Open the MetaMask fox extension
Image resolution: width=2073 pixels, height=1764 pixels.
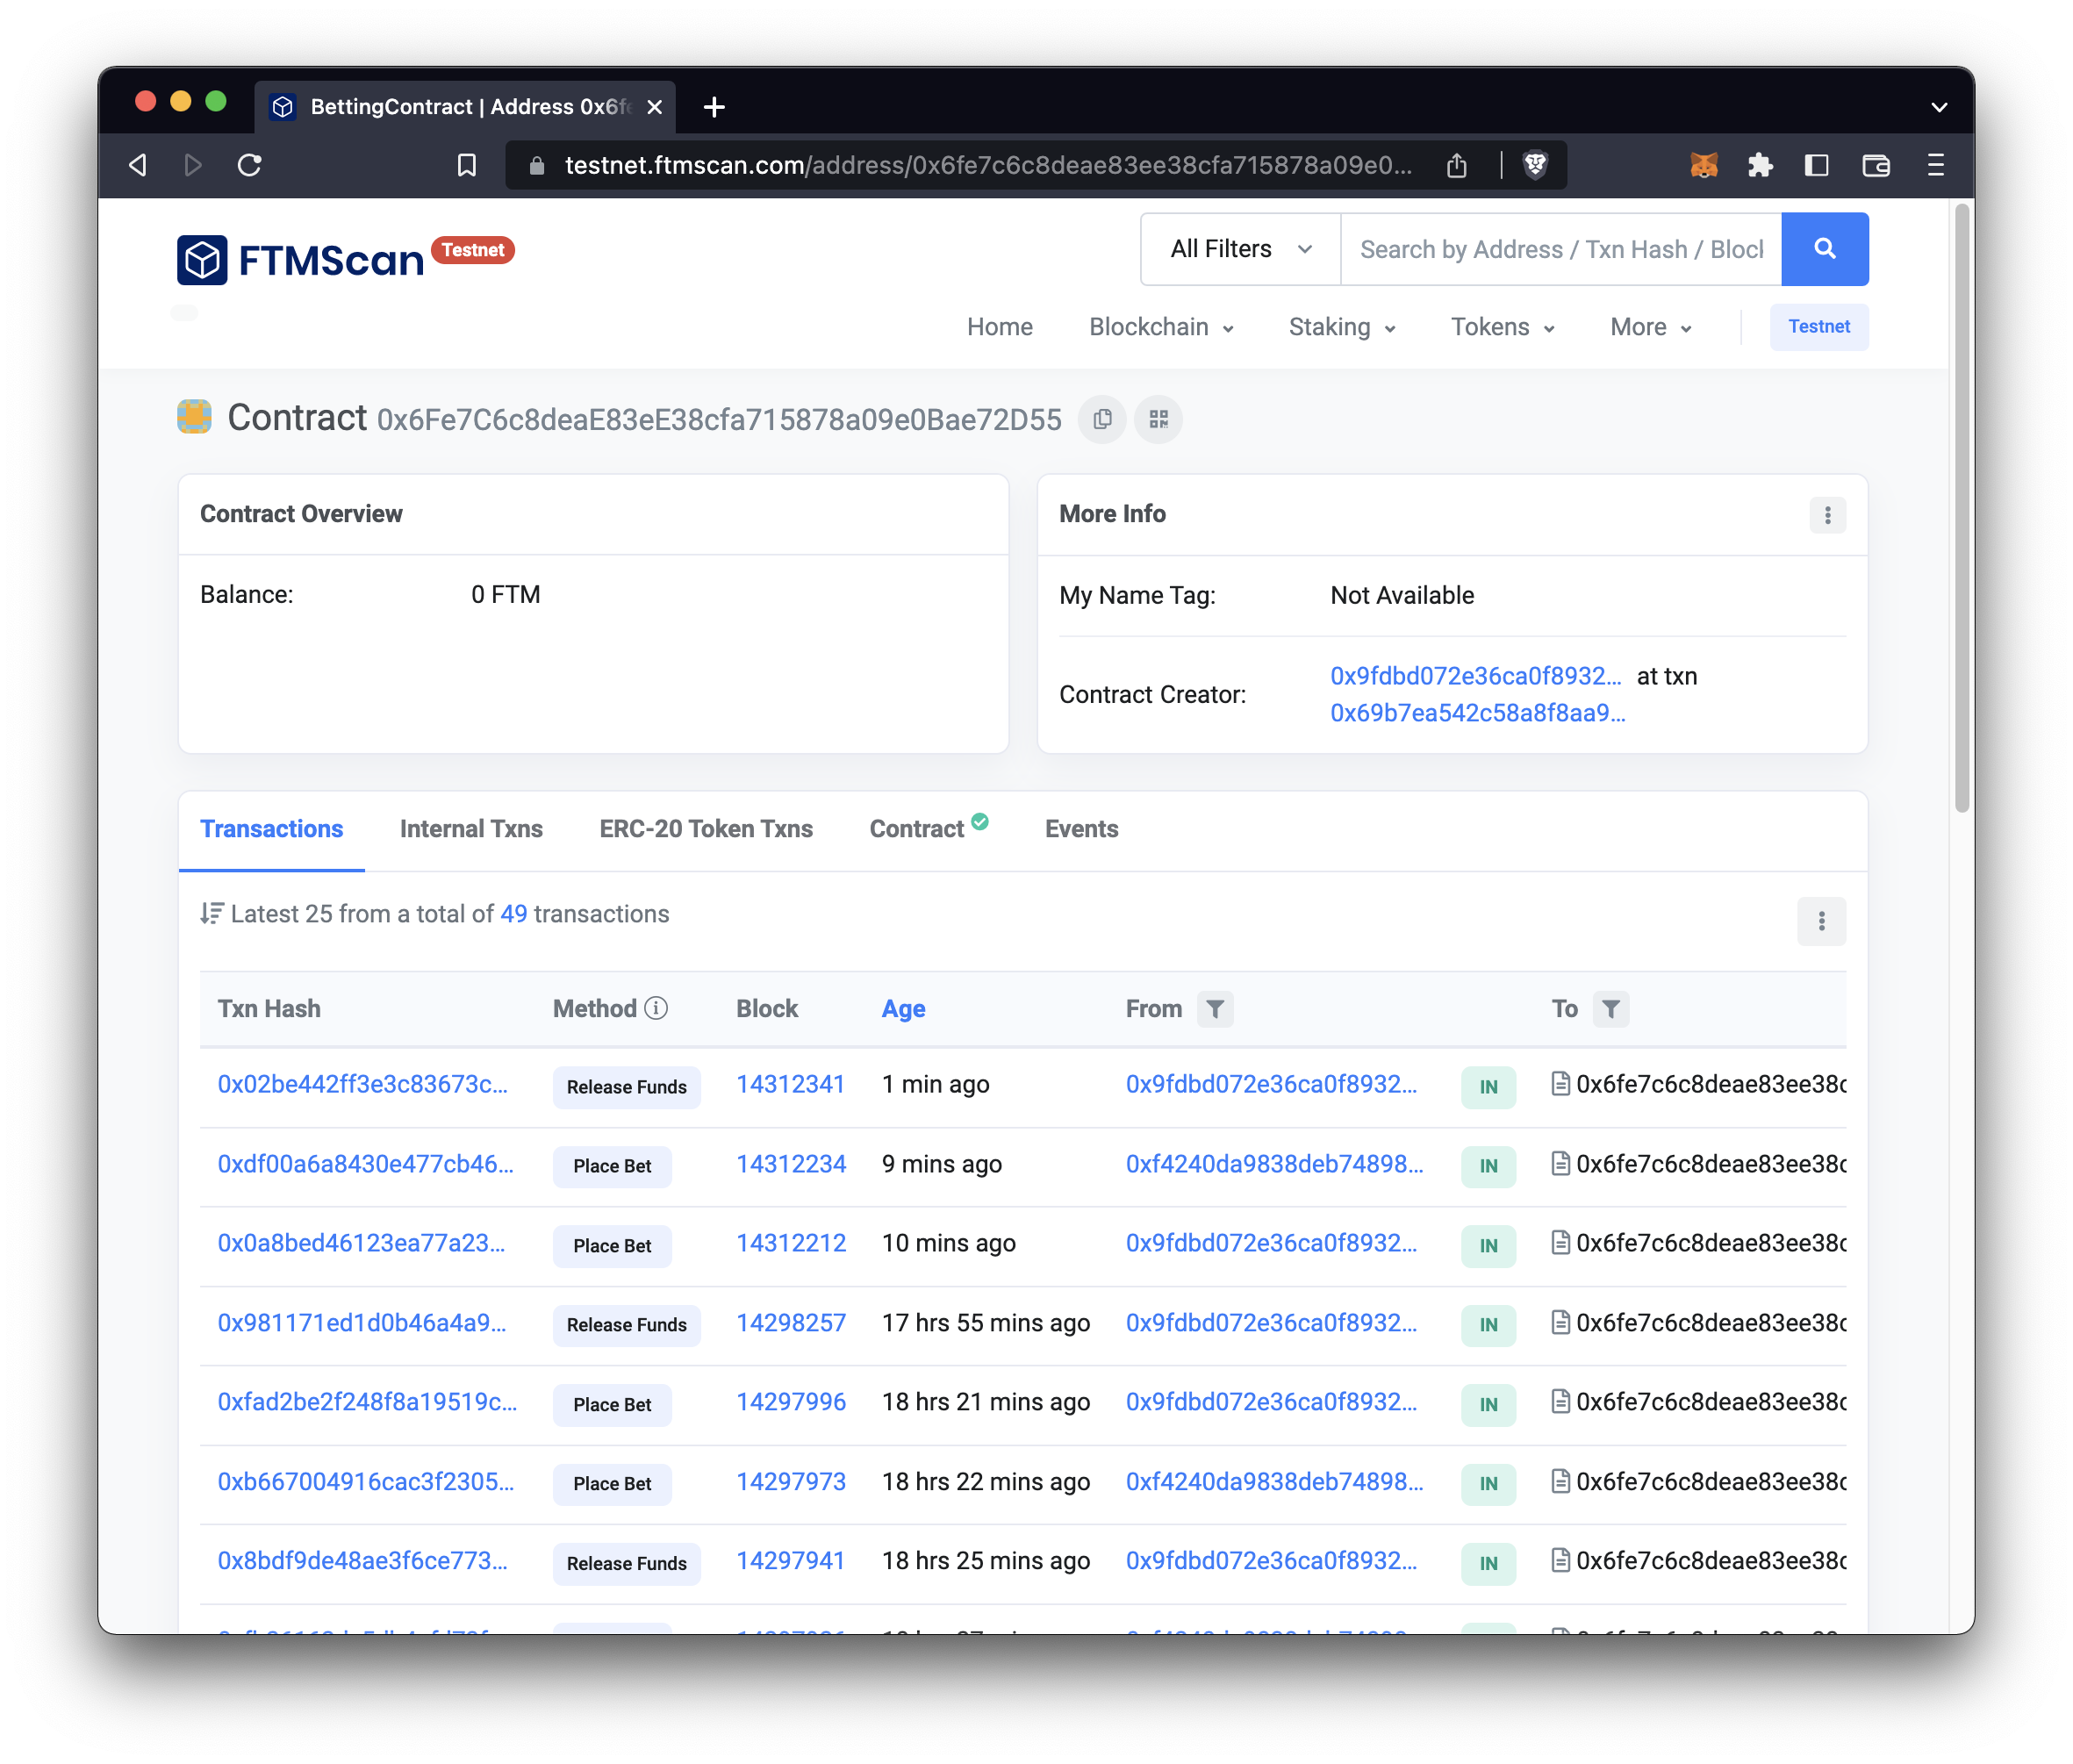1703,165
